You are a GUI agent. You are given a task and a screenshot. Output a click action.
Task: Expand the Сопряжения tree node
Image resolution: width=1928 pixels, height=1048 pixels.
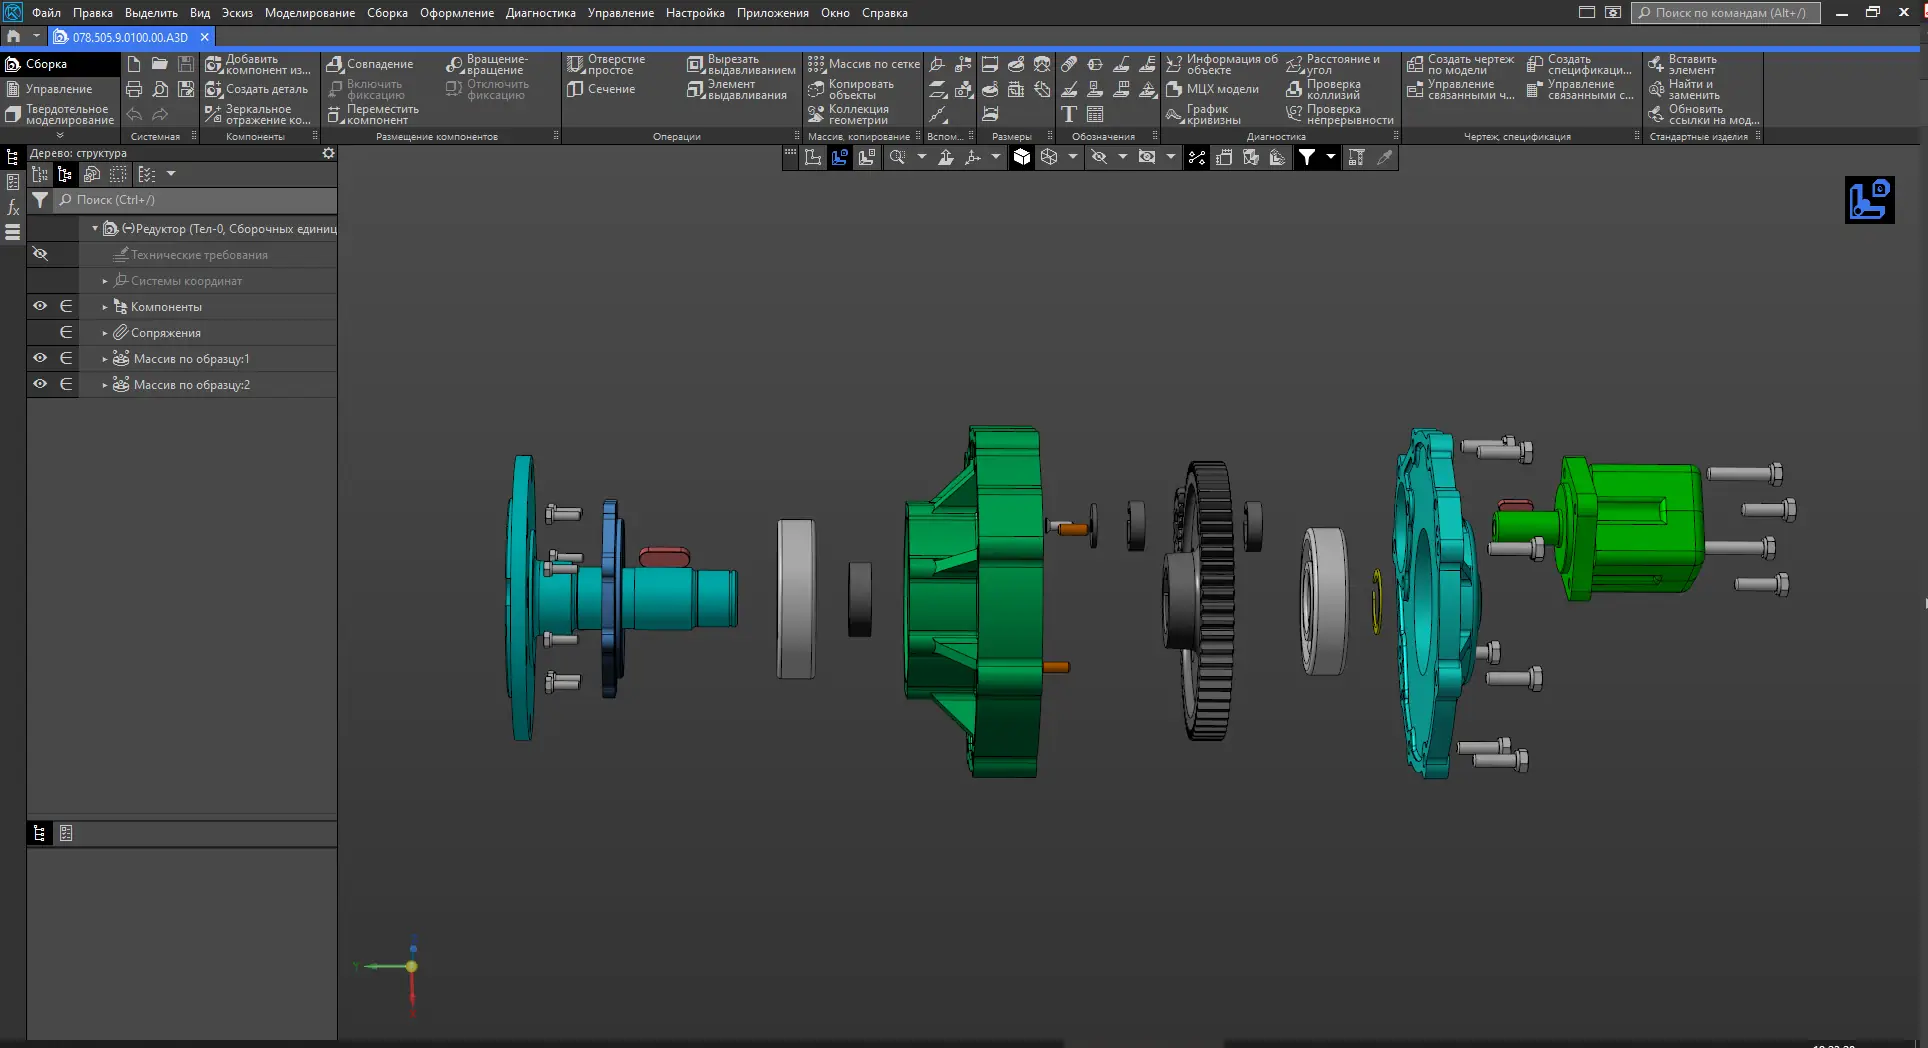pyautogui.click(x=105, y=333)
